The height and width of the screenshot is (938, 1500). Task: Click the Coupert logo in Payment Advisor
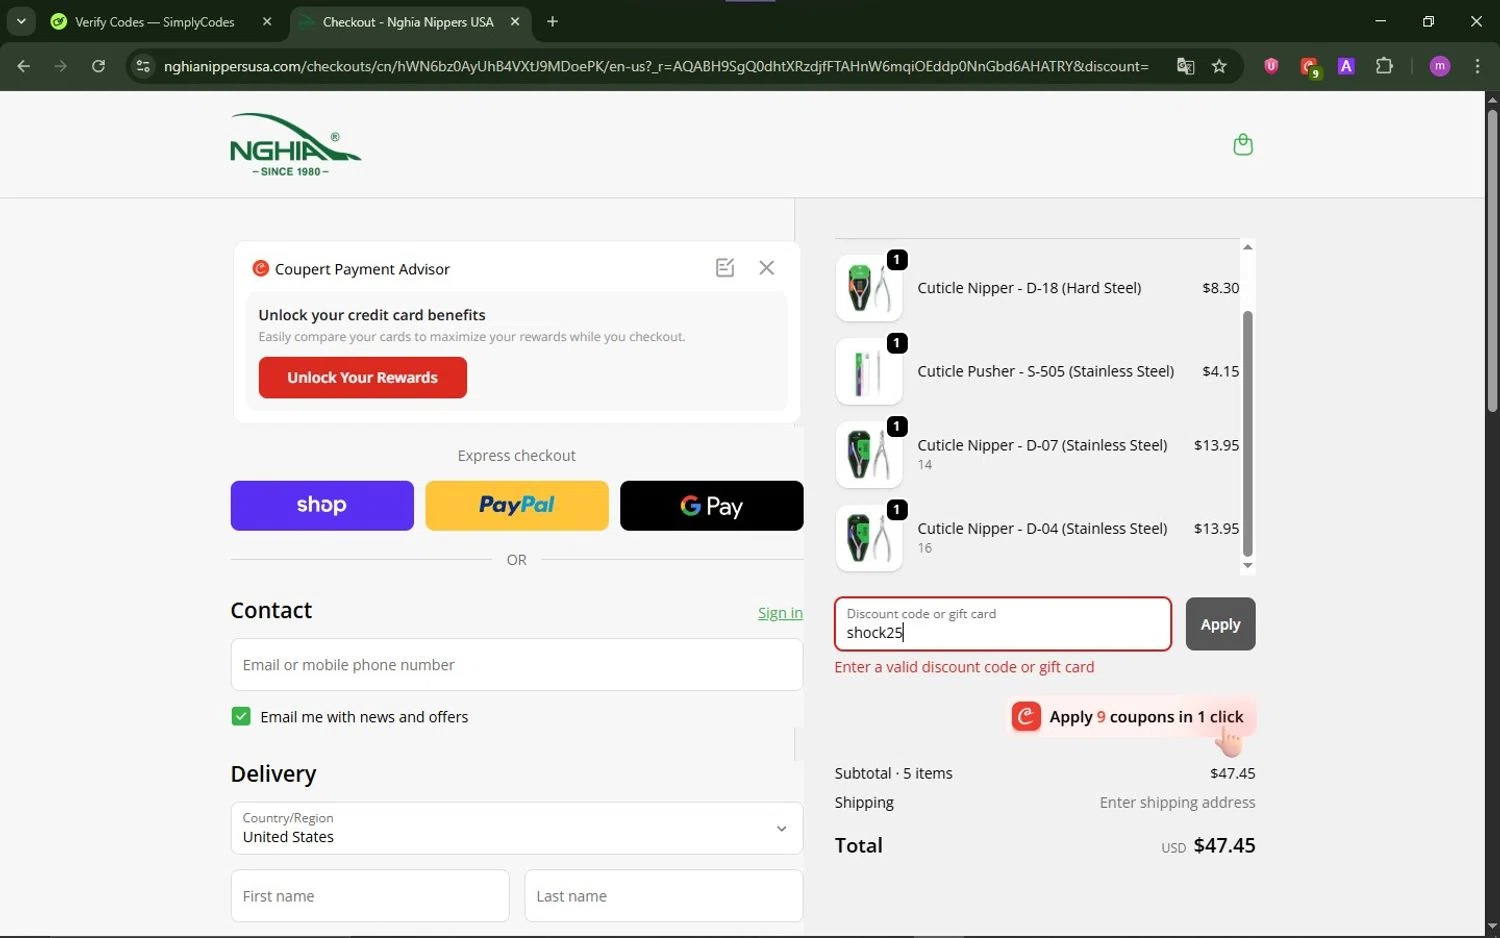[260, 268]
